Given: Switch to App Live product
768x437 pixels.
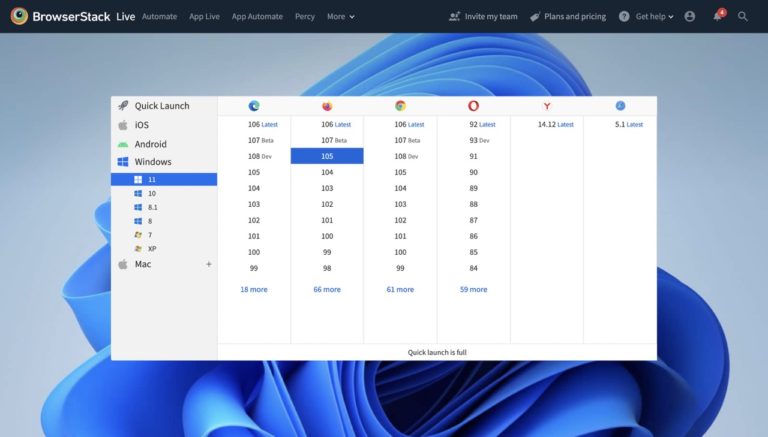Looking at the screenshot, I should point(204,17).
